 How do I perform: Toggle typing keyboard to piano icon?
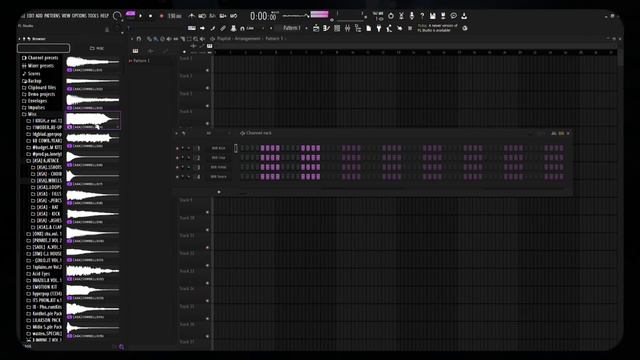coord(191,28)
